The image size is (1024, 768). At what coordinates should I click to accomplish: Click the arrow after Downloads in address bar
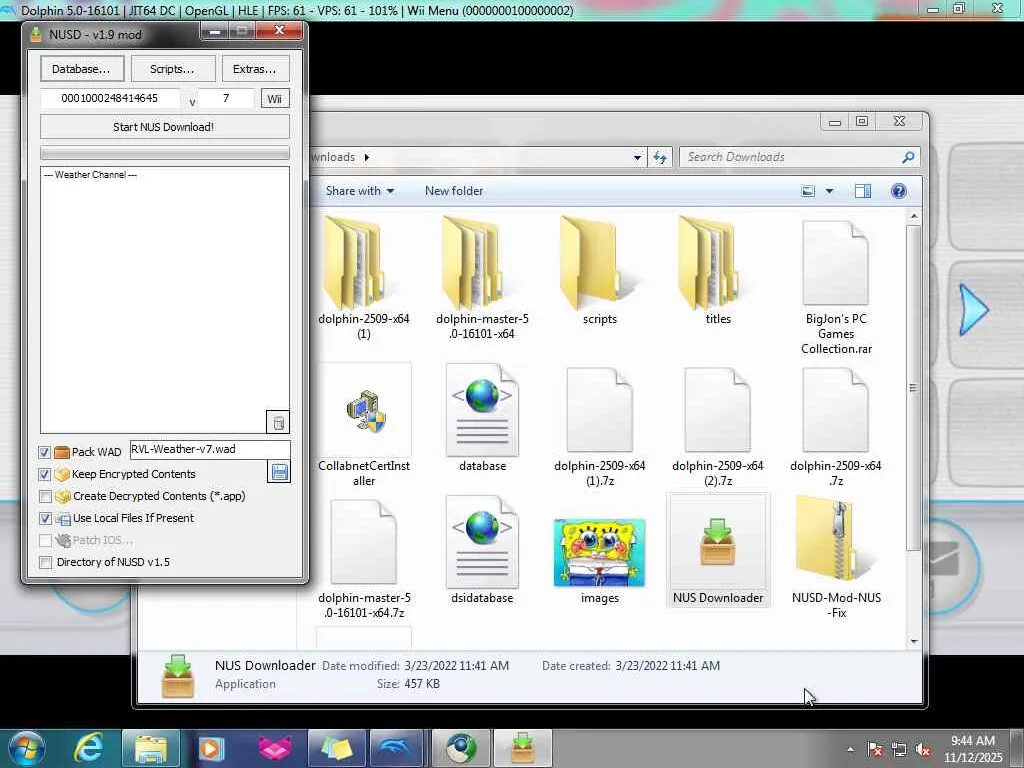point(367,157)
